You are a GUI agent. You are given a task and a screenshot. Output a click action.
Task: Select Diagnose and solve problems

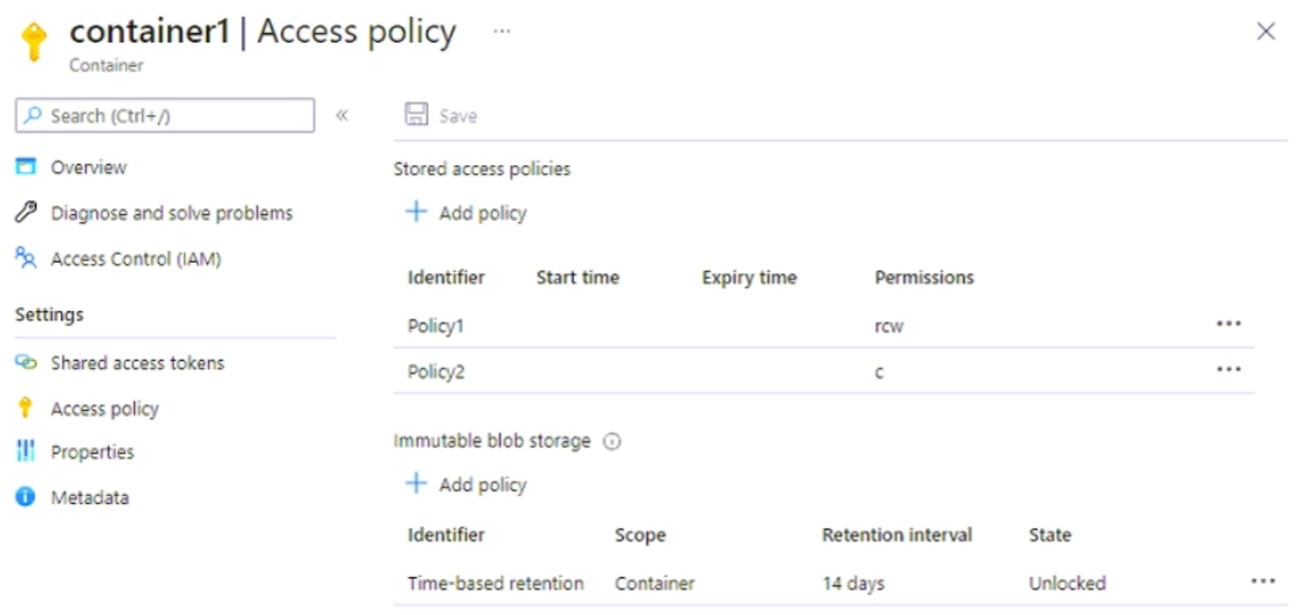(171, 212)
